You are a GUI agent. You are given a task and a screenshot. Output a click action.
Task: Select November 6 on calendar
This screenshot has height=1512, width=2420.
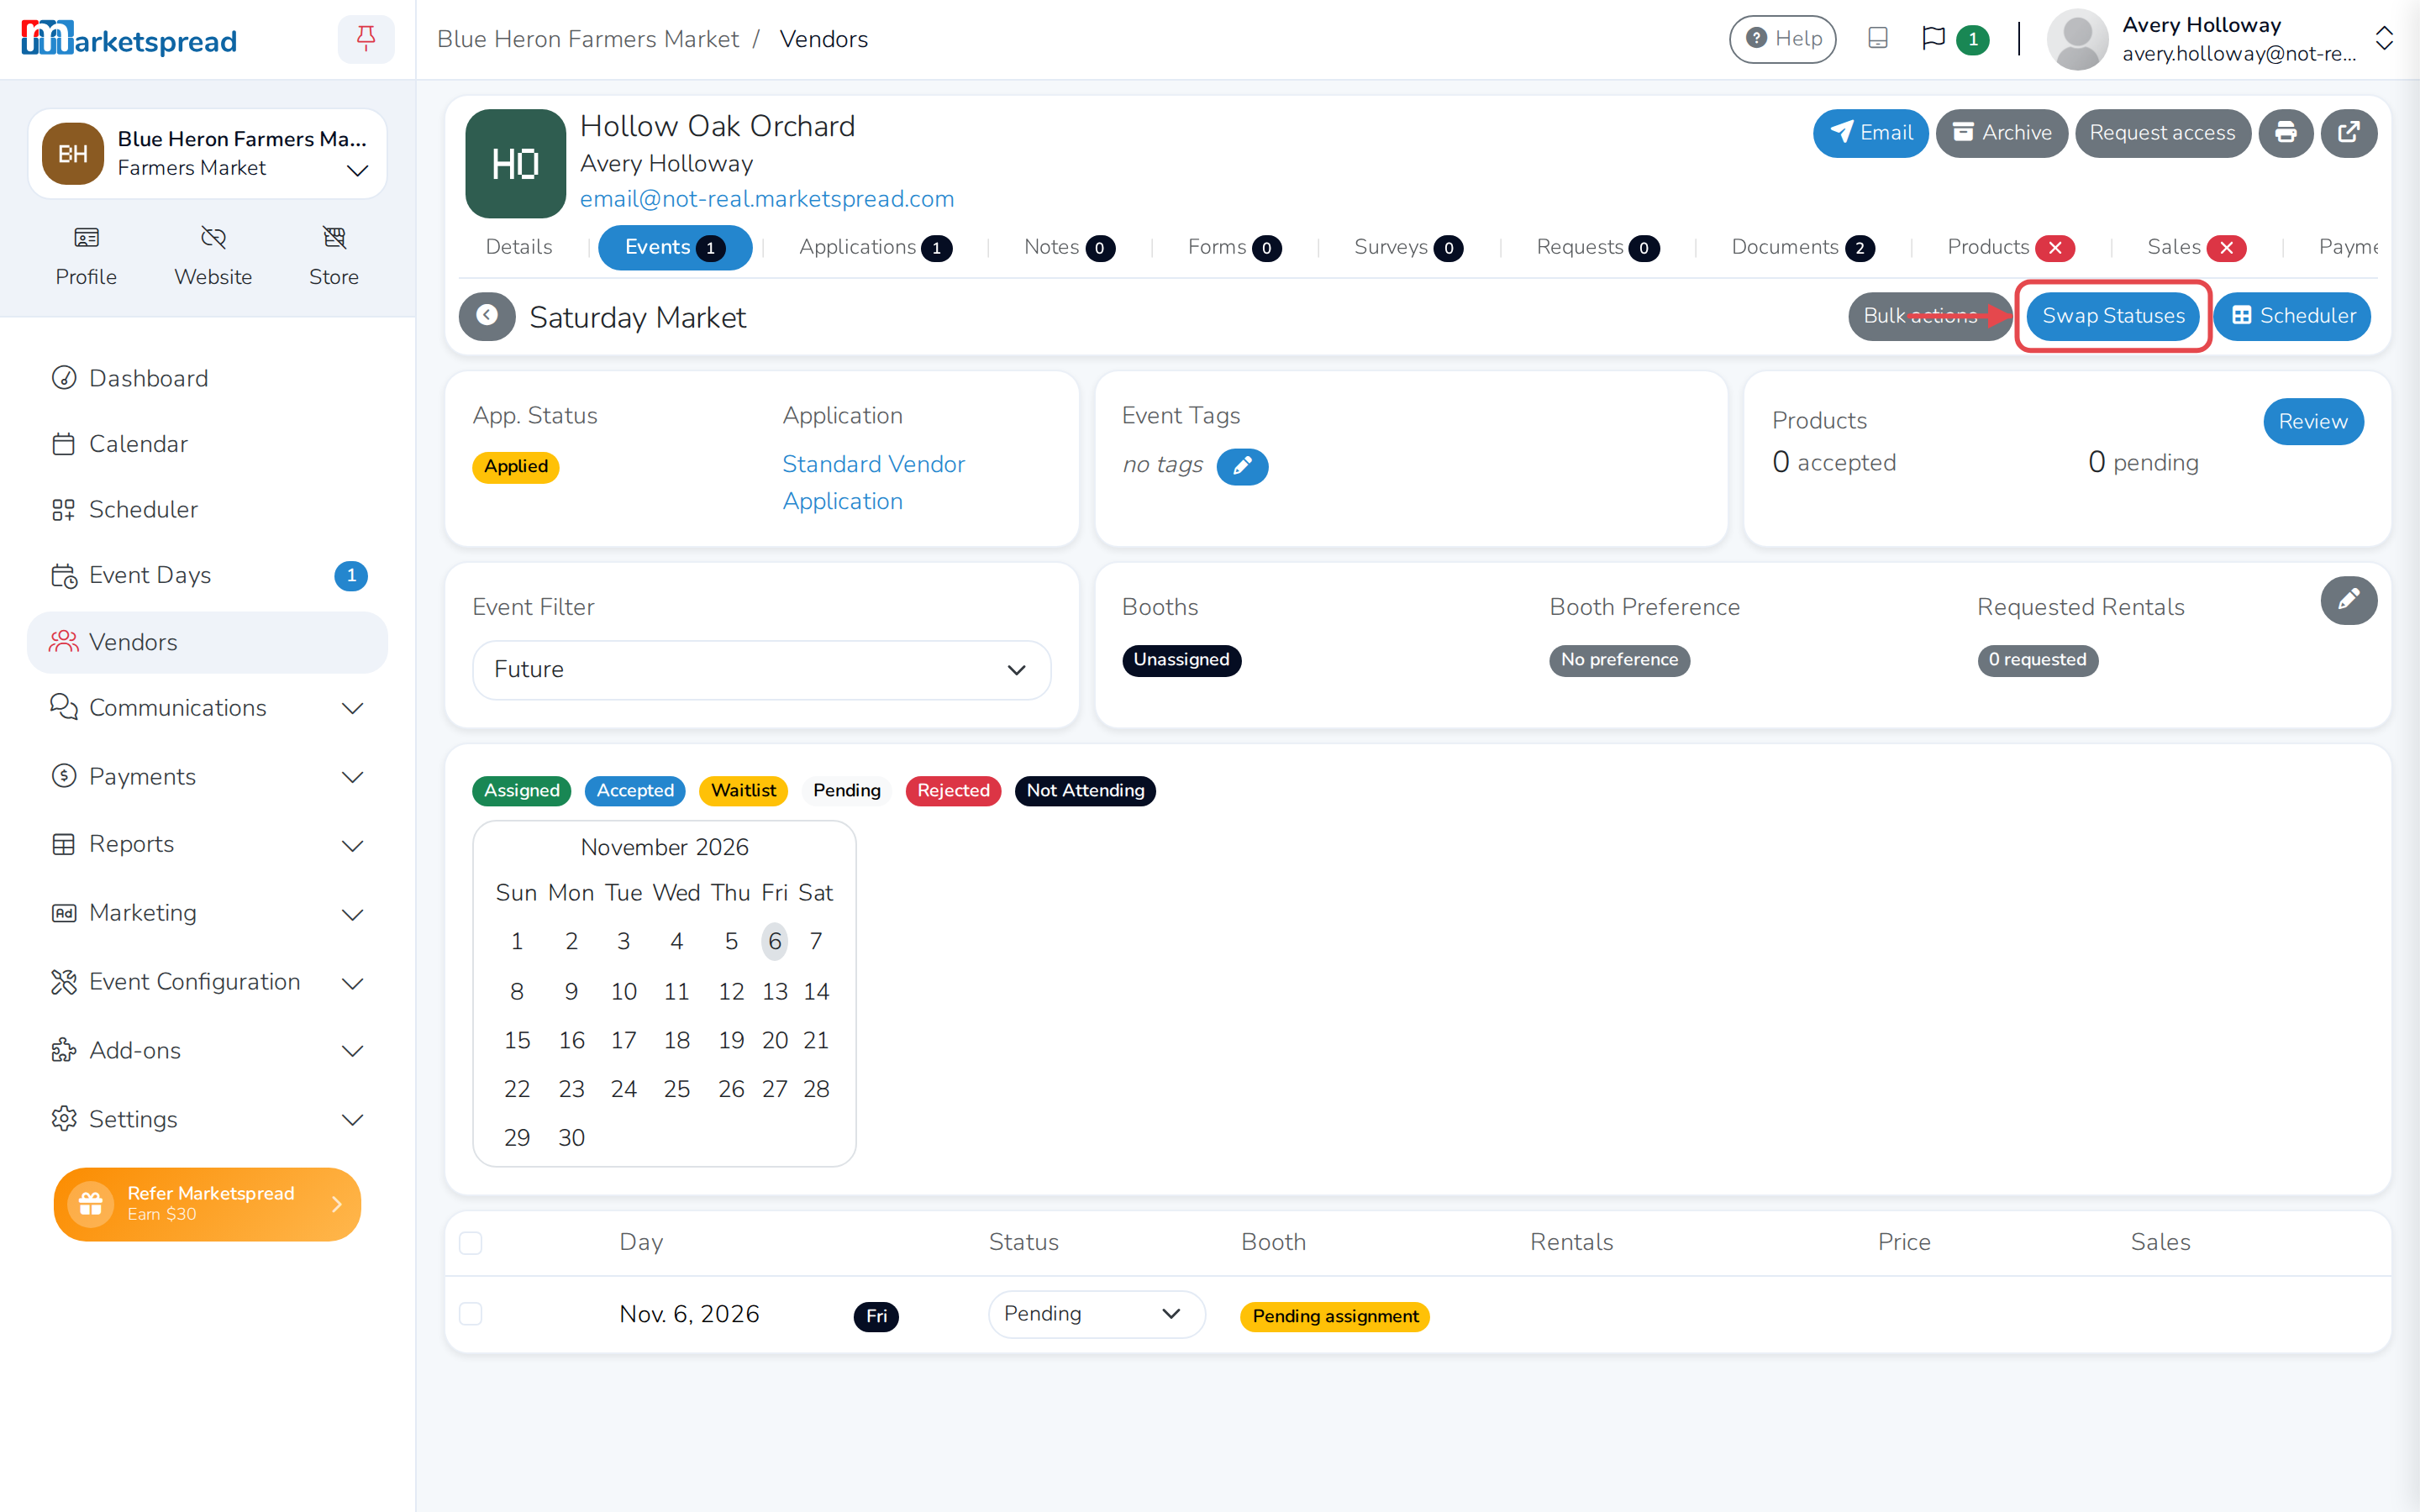(x=774, y=941)
